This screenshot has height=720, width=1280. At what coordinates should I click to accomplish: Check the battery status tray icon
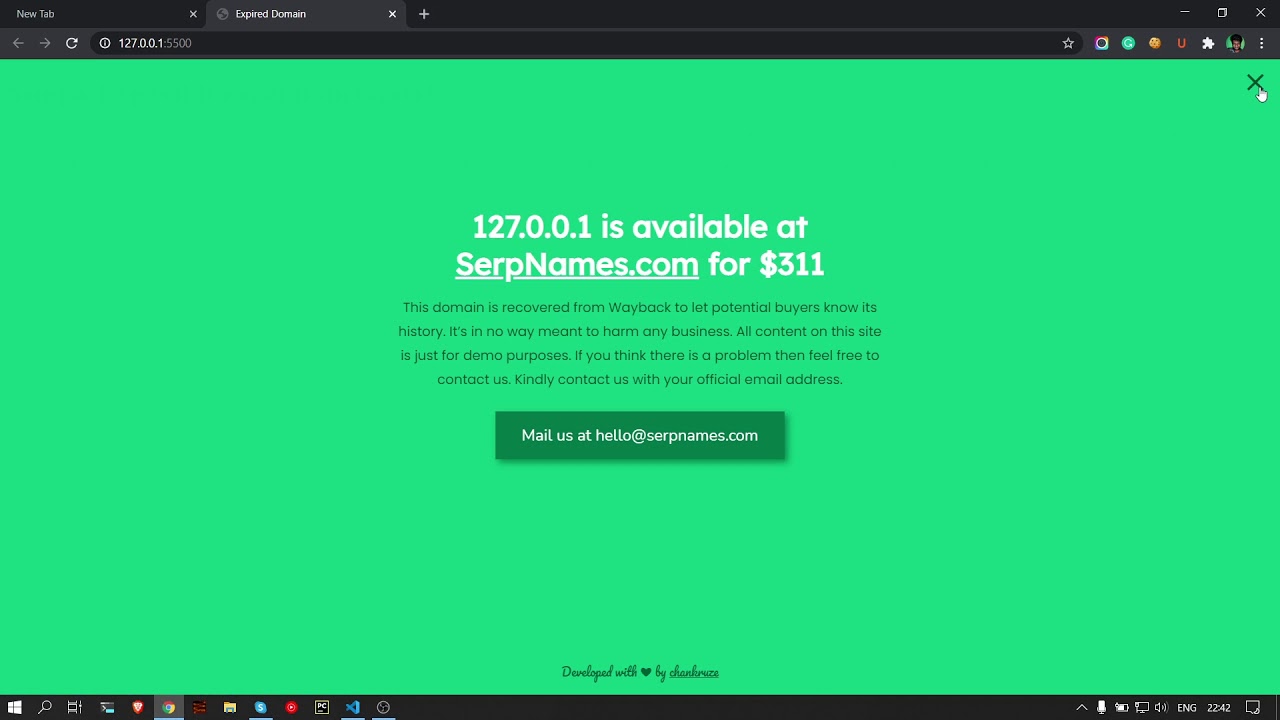pyautogui.click(x=1121, y=707)
